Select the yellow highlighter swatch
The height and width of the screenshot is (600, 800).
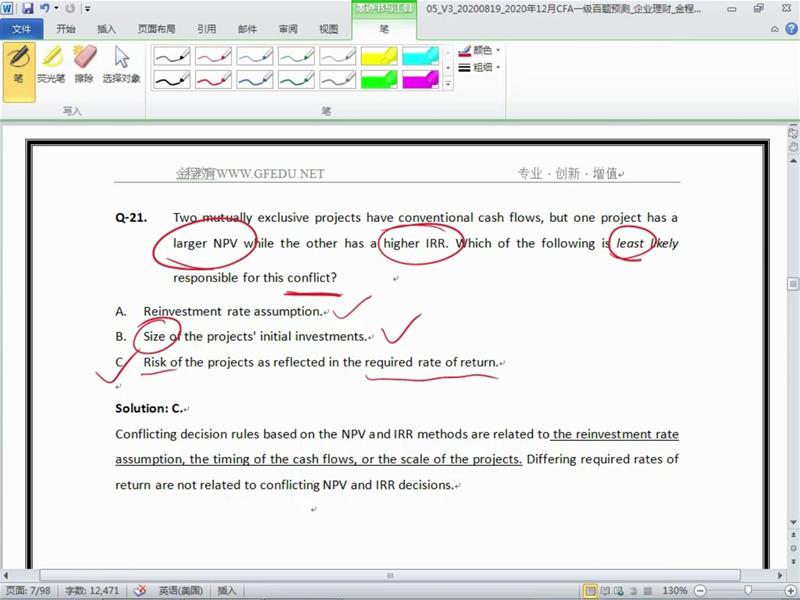pos(379,56)
